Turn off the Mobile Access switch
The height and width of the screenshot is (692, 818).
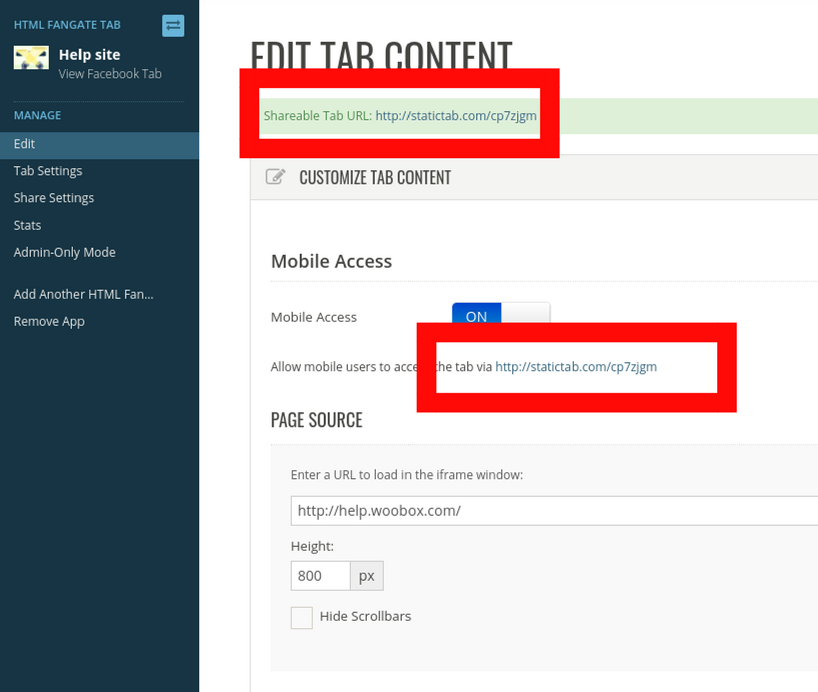(x=501, y=316)
